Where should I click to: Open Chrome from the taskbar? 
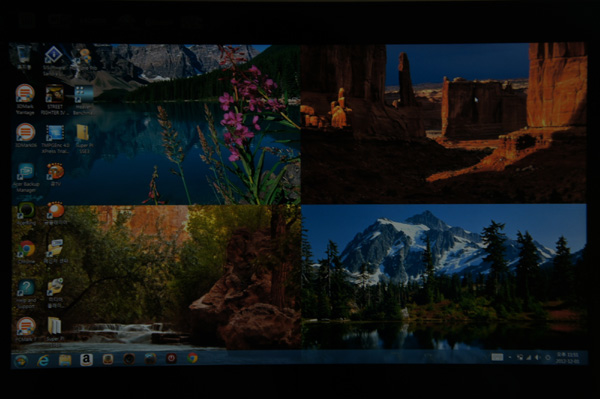click(192, 358)
